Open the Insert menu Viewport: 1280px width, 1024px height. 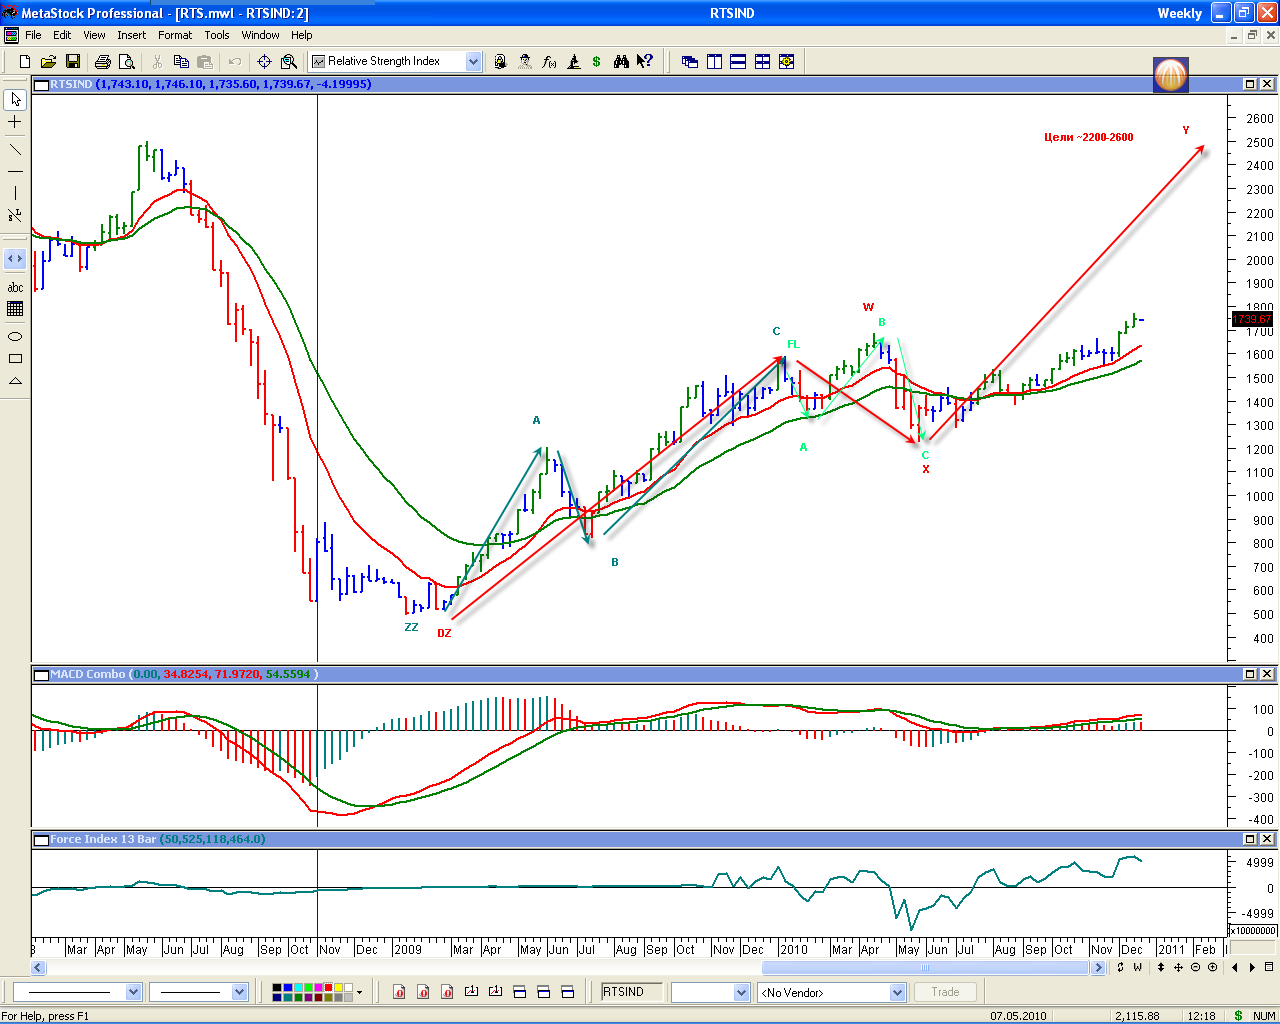(131, 35)
